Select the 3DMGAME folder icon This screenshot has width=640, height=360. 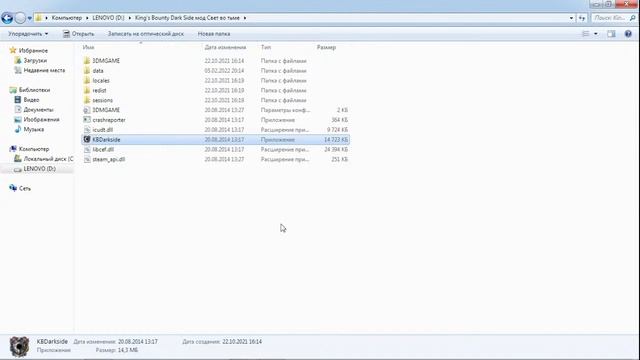pos(87,60)
